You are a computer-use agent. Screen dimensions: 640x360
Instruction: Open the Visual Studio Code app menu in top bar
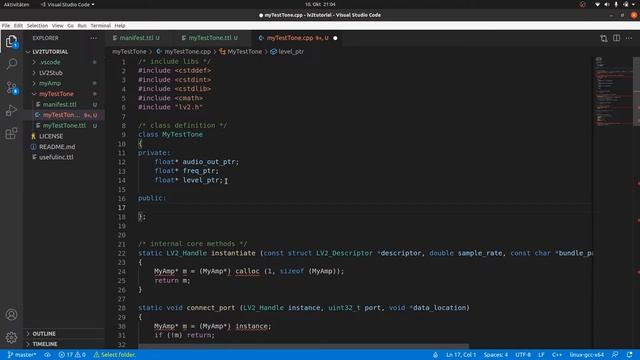pyautogui.click(x=68, y=4)
